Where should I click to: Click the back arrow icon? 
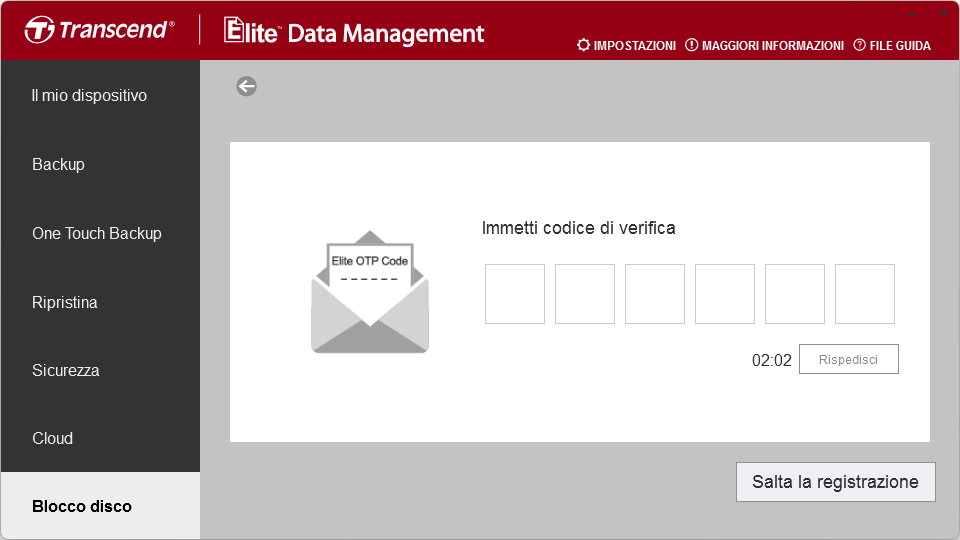[247, 86]
